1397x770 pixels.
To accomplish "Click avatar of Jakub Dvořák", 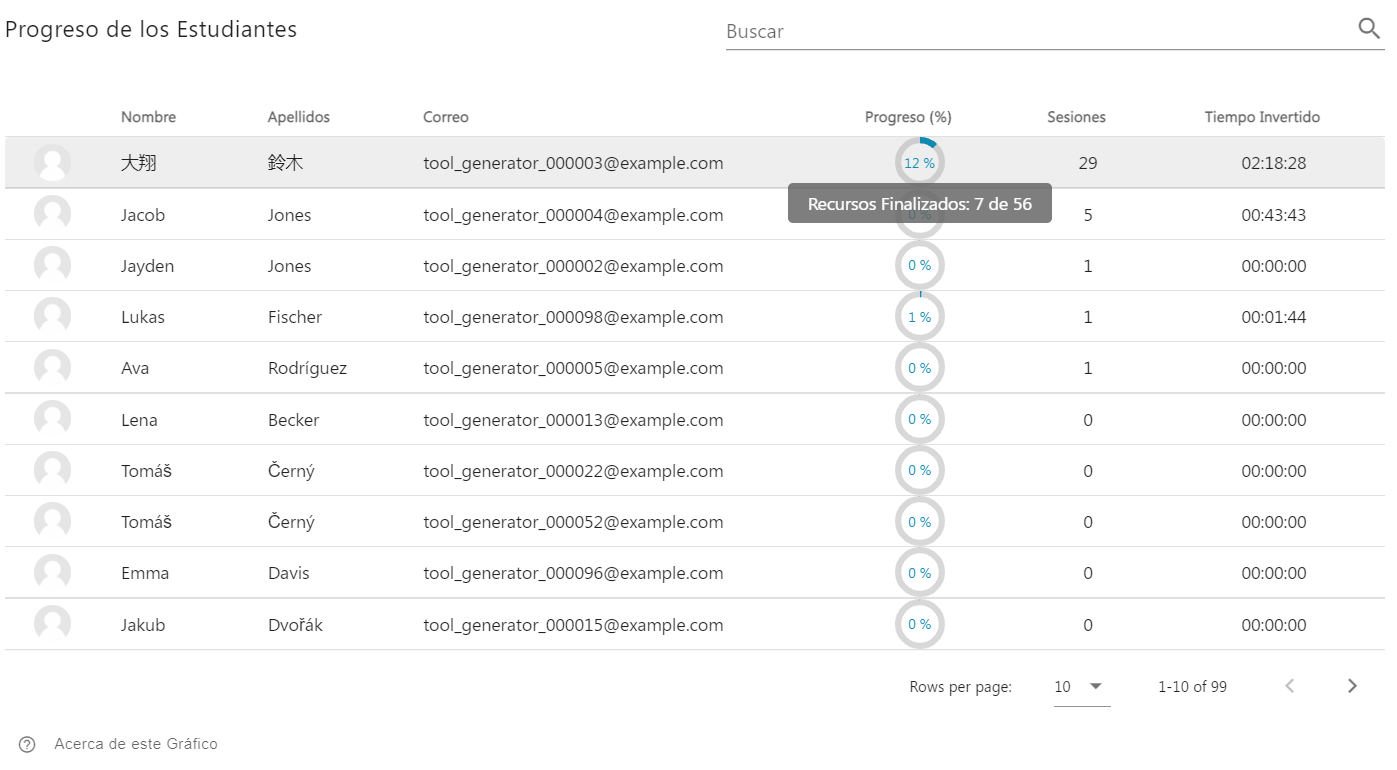I will click(52, 624).
